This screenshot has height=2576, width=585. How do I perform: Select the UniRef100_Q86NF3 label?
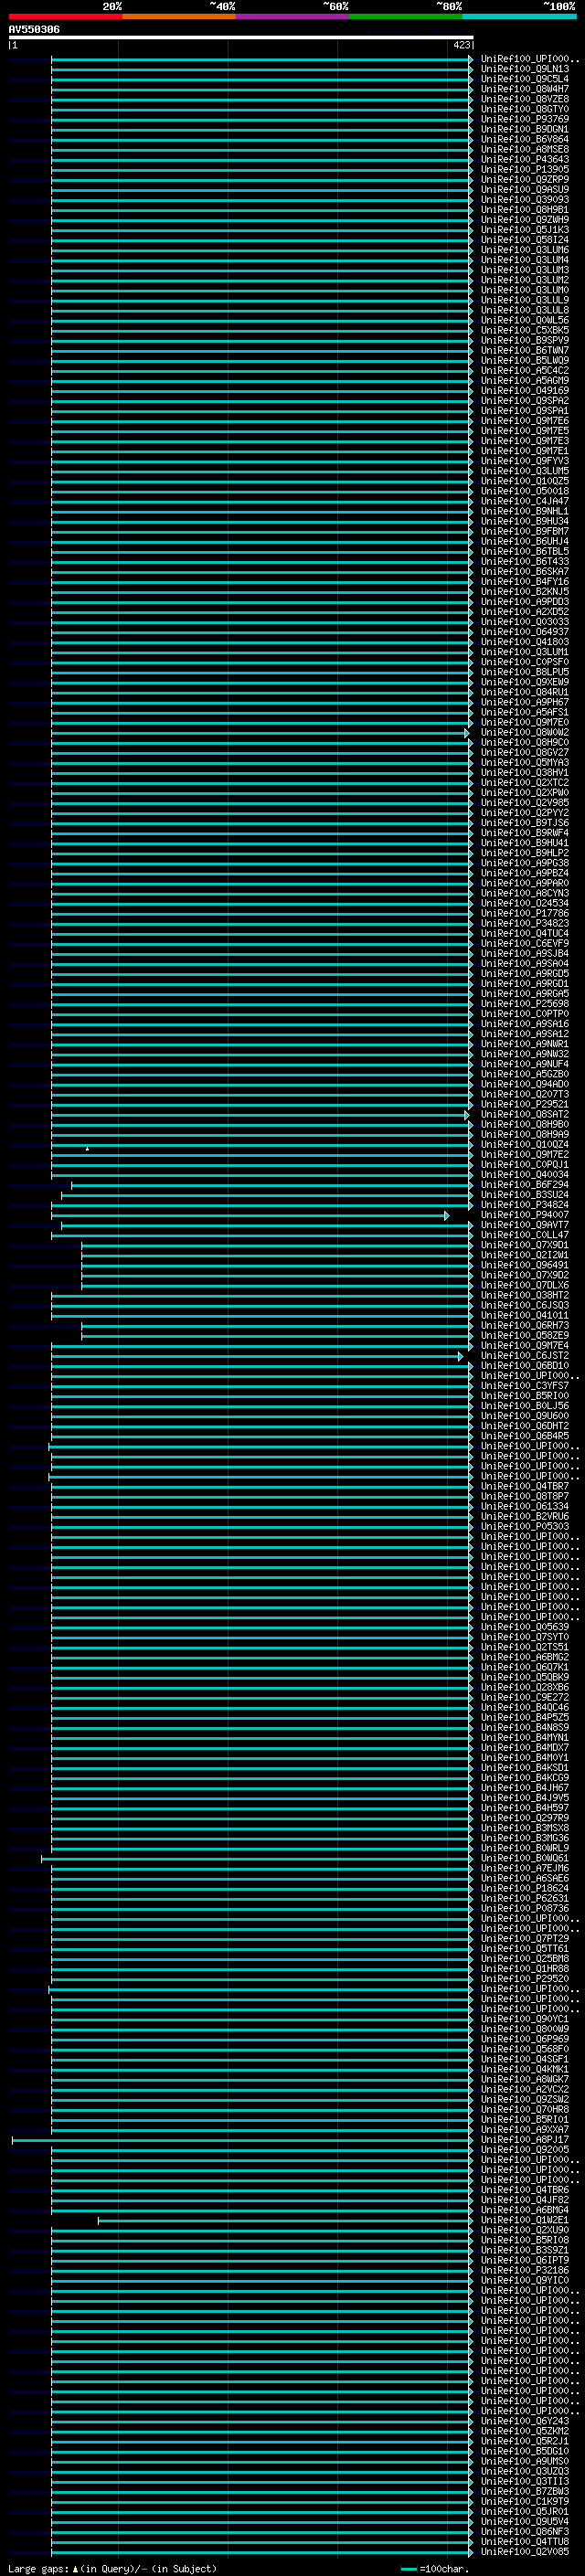point(524,2531)
